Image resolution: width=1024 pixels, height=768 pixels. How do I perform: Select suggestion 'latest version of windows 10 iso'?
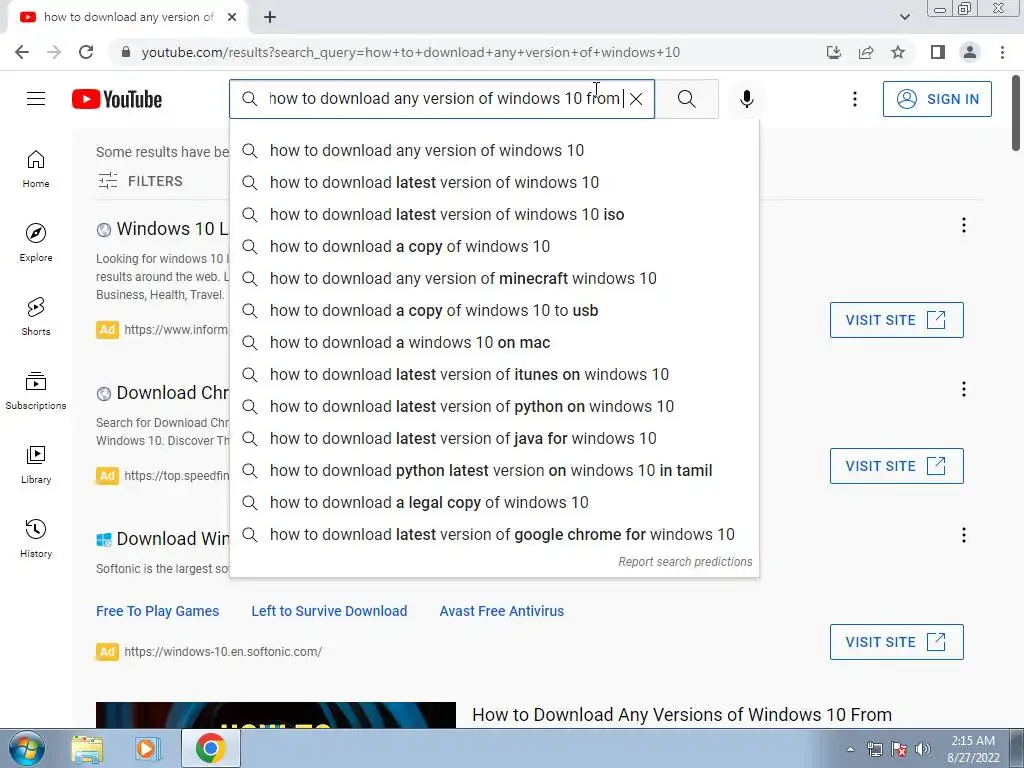[494, 214]
